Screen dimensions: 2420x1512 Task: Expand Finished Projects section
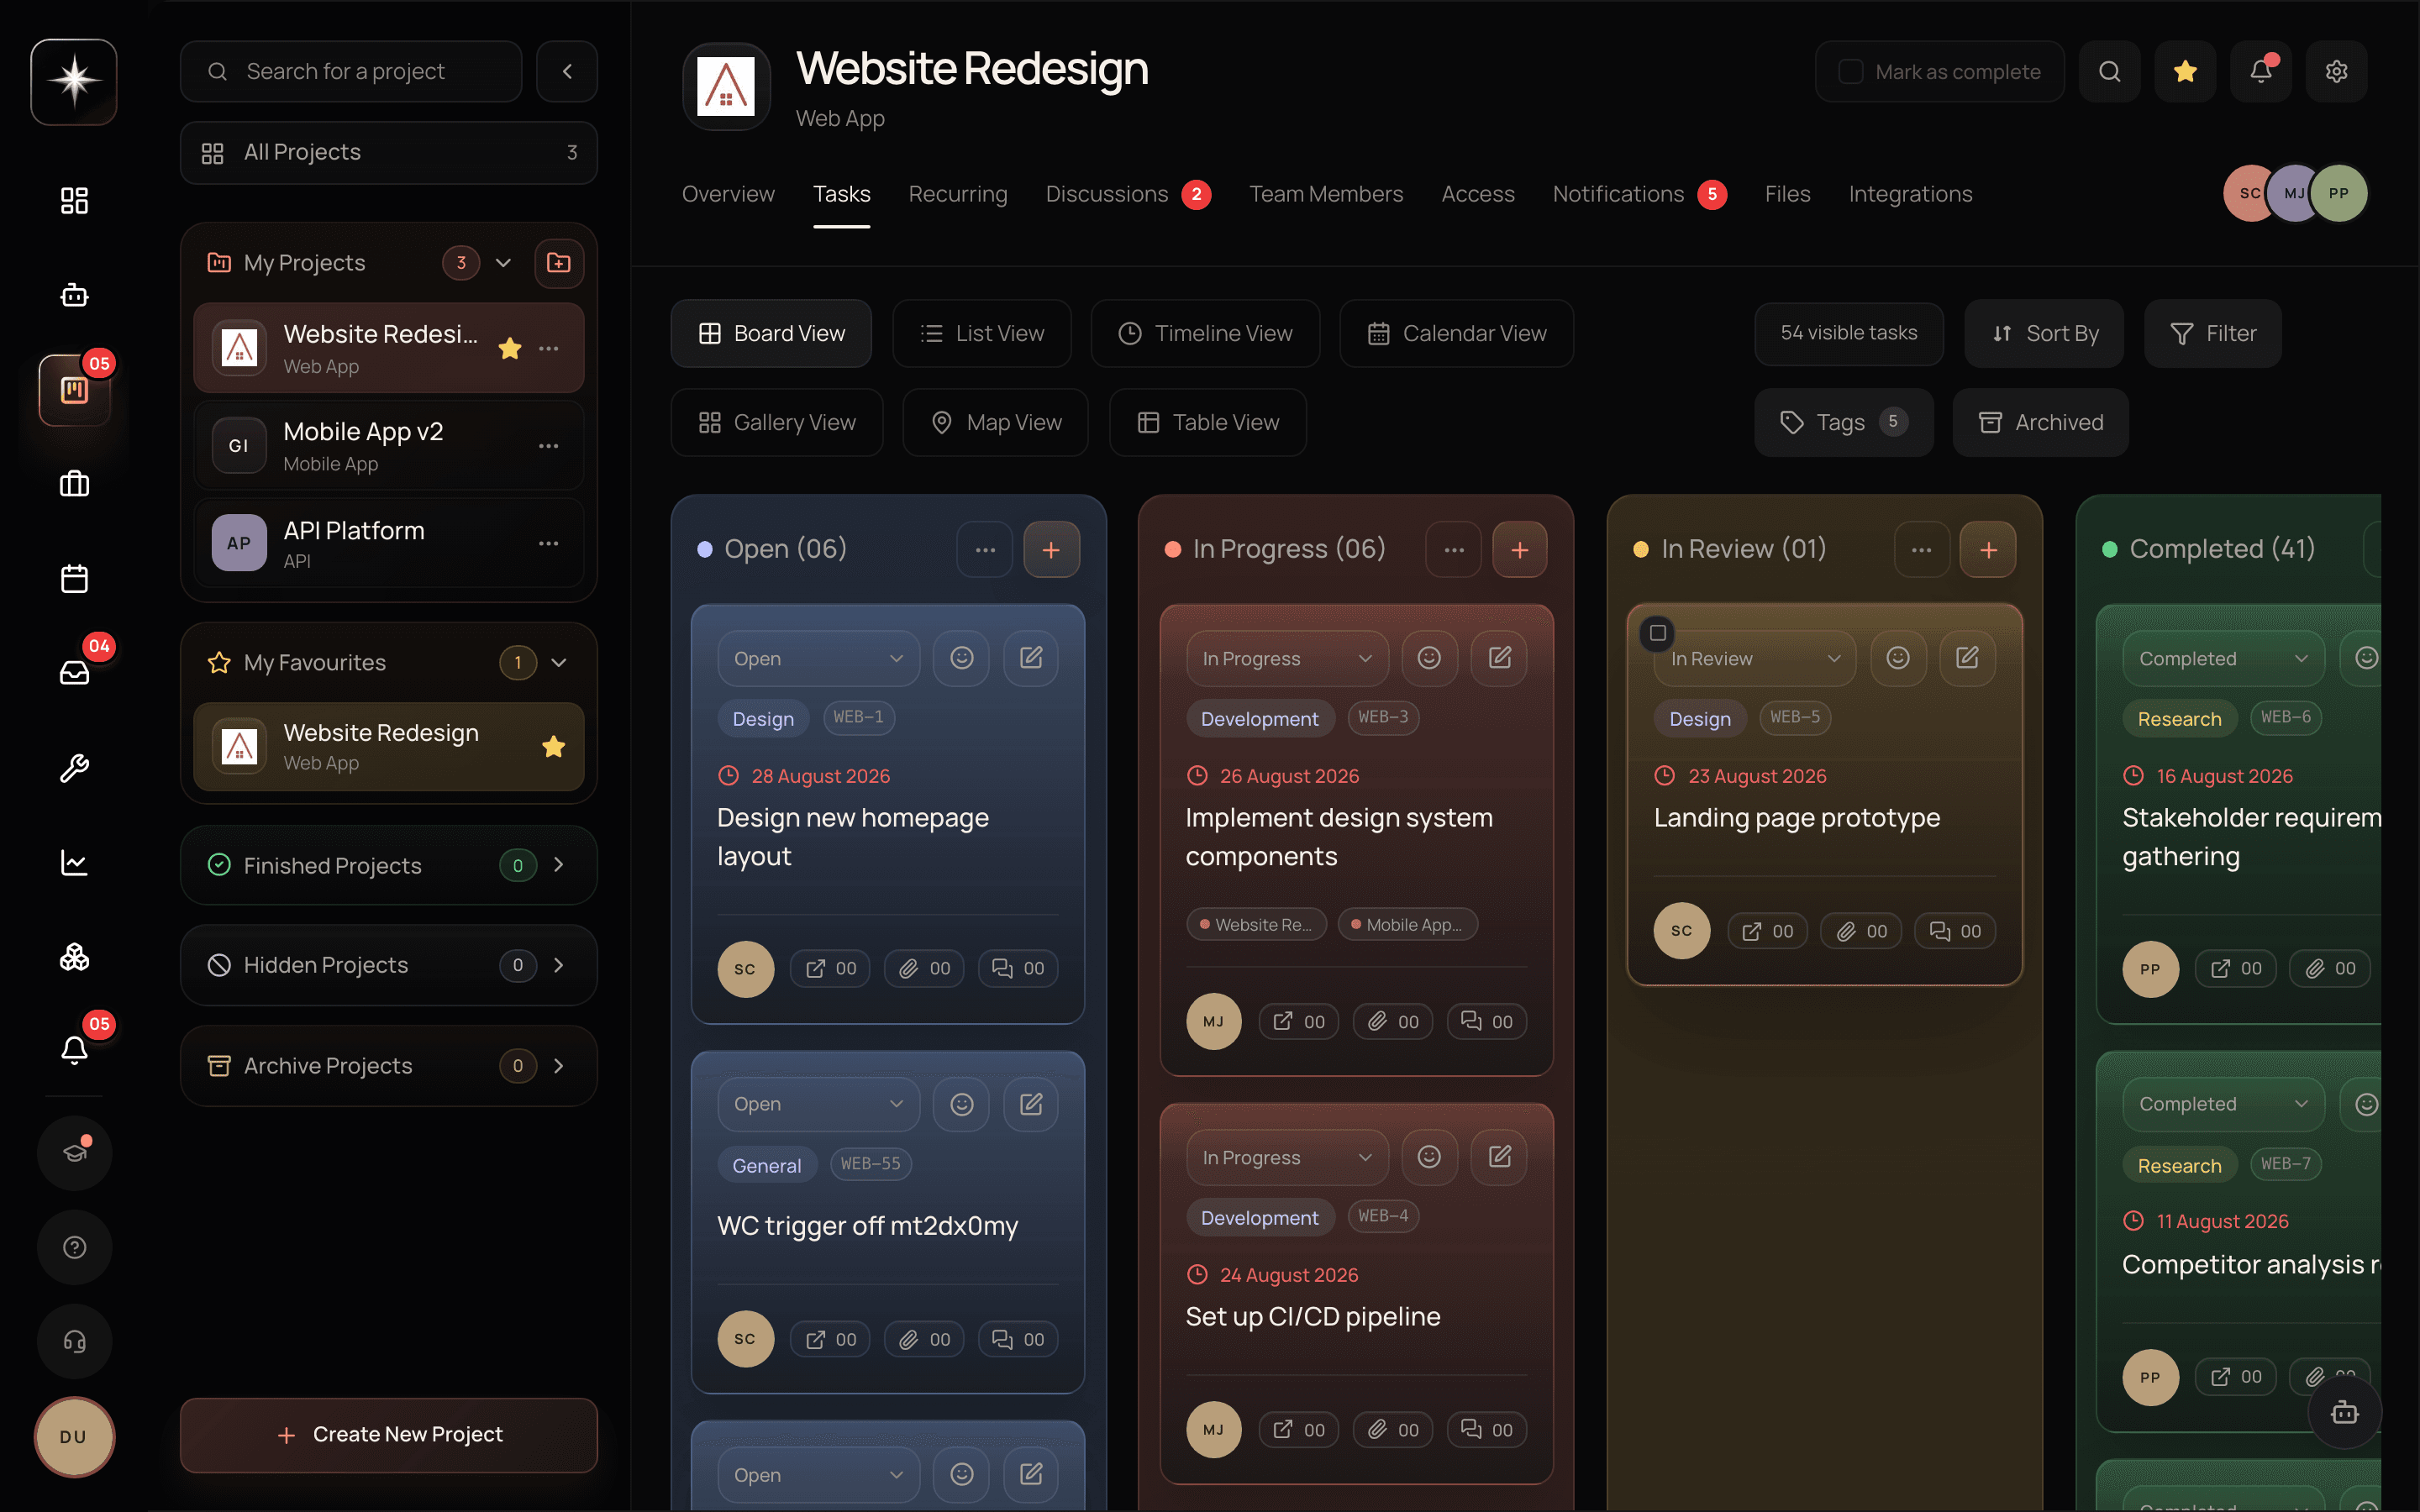coord(559,865)
